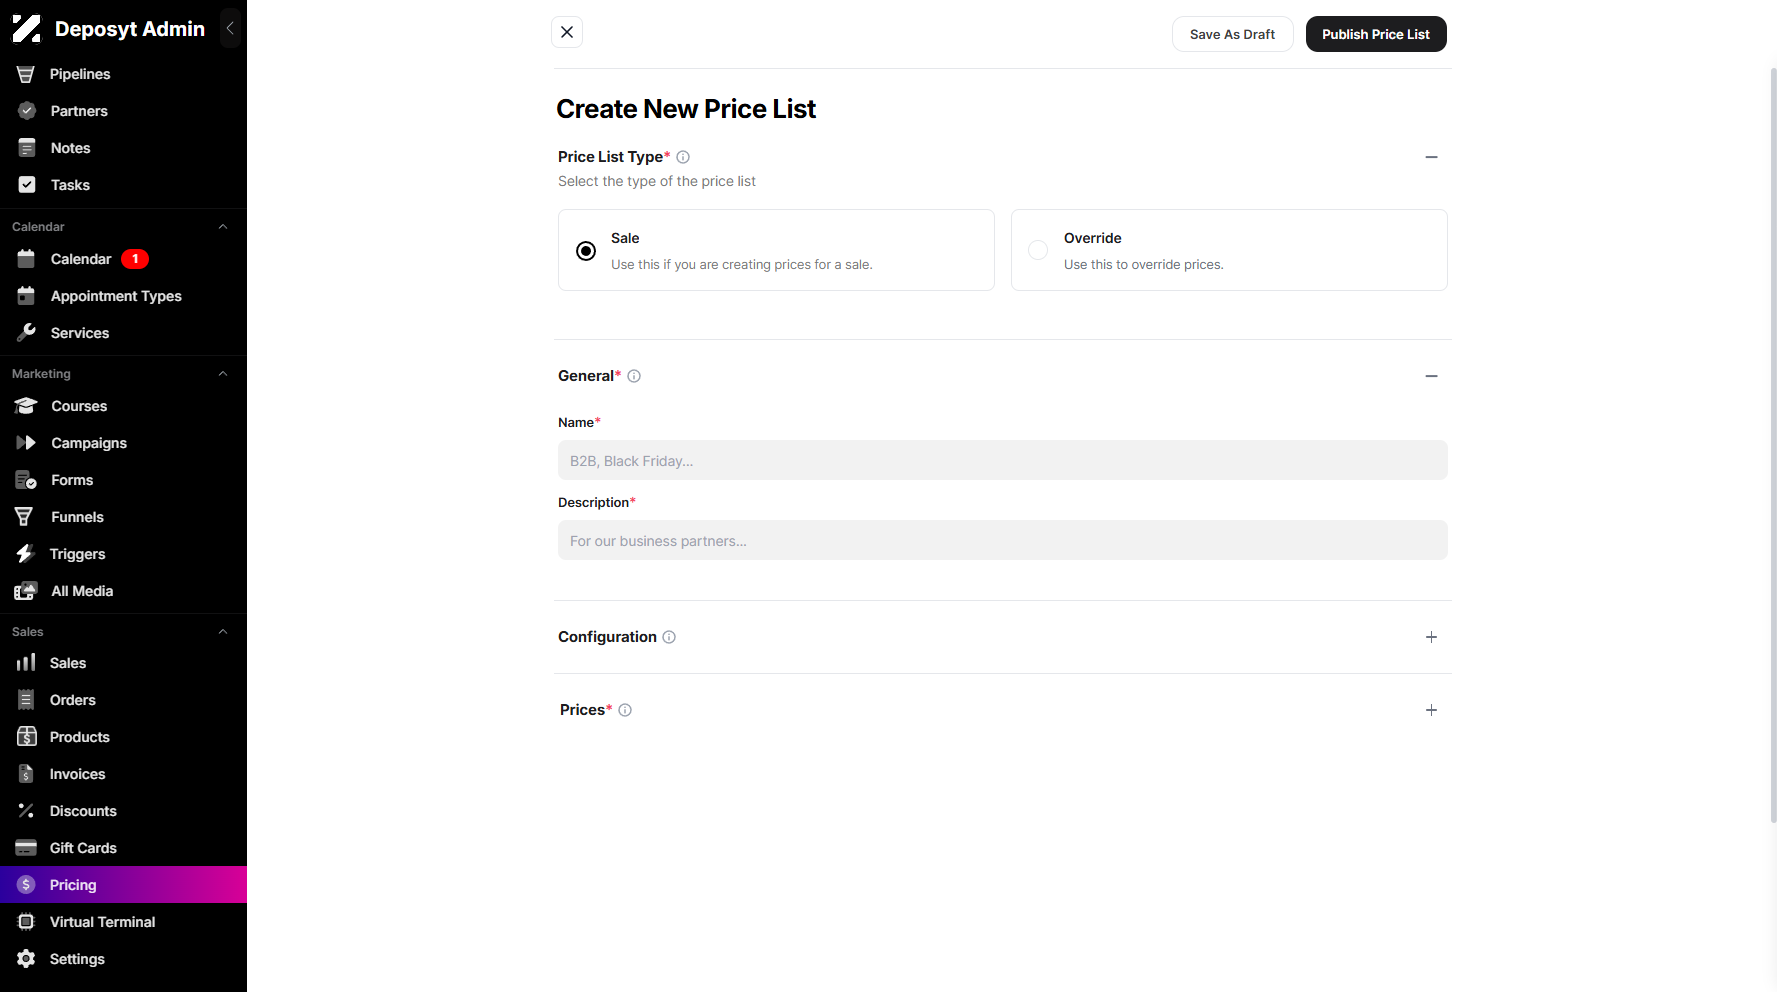This screenshot has height=992, width=1777.
Task: Click the Sales bar chart icon
Action: (x=26, y=662)
